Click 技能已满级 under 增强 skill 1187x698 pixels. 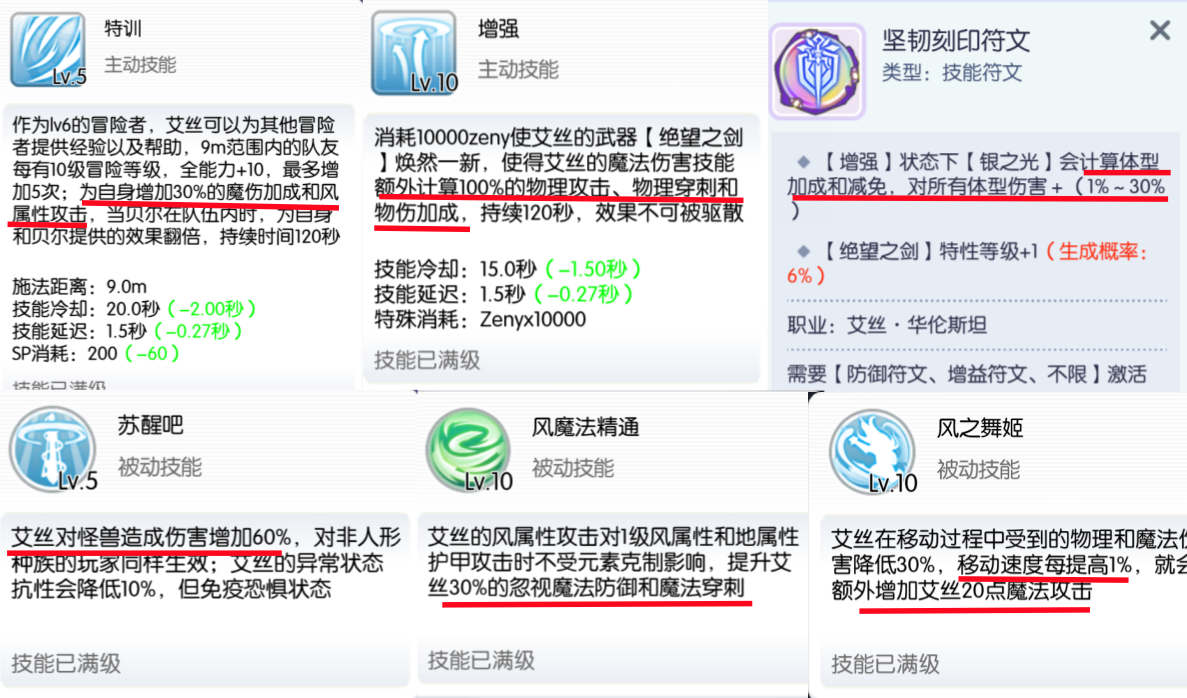click(427, 360)
